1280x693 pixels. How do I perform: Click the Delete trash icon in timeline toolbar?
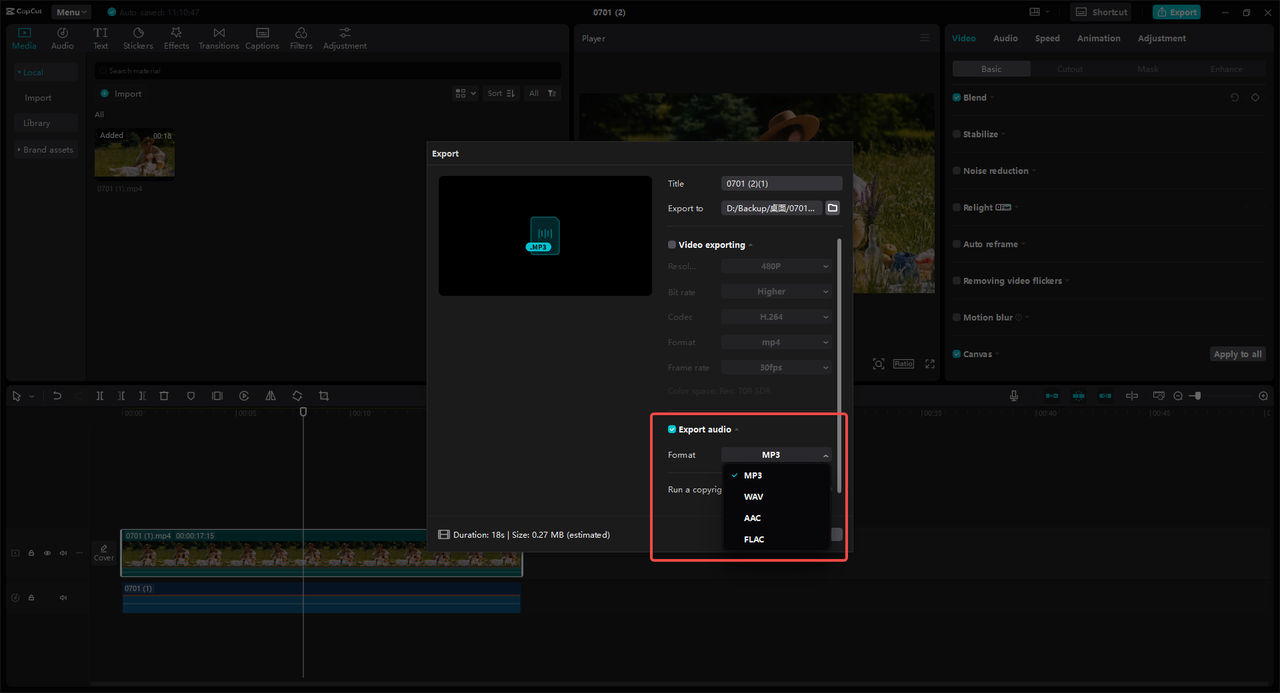point(164,396)
